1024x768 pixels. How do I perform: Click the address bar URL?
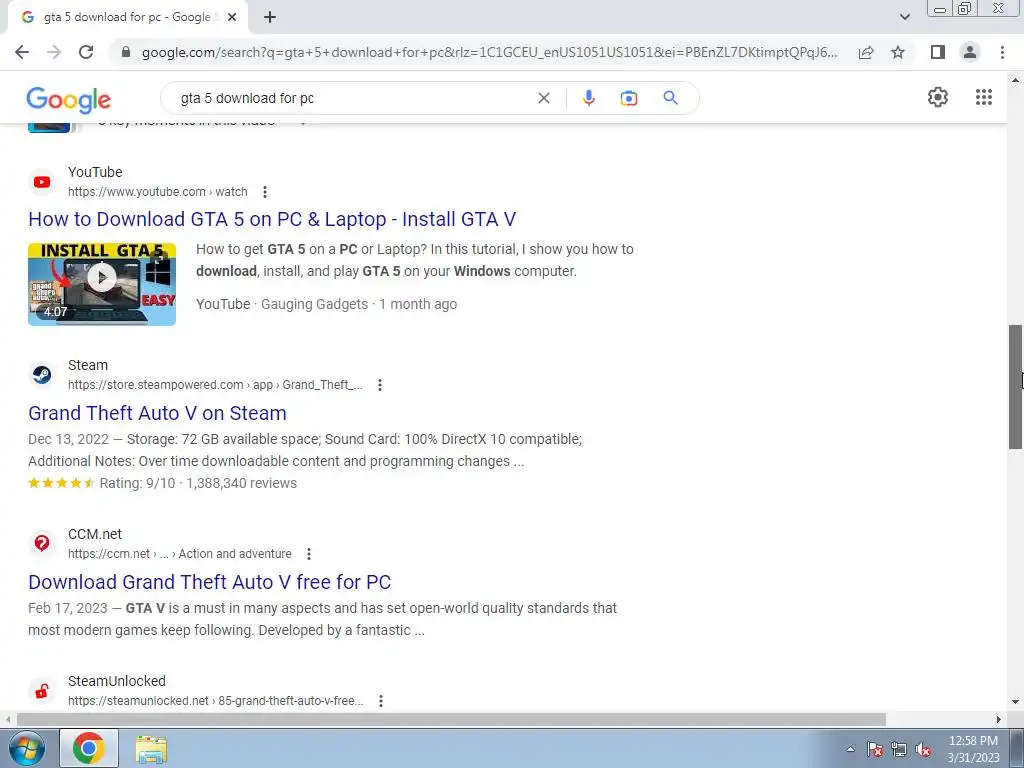pyautogui.click(x=490, y=52)
